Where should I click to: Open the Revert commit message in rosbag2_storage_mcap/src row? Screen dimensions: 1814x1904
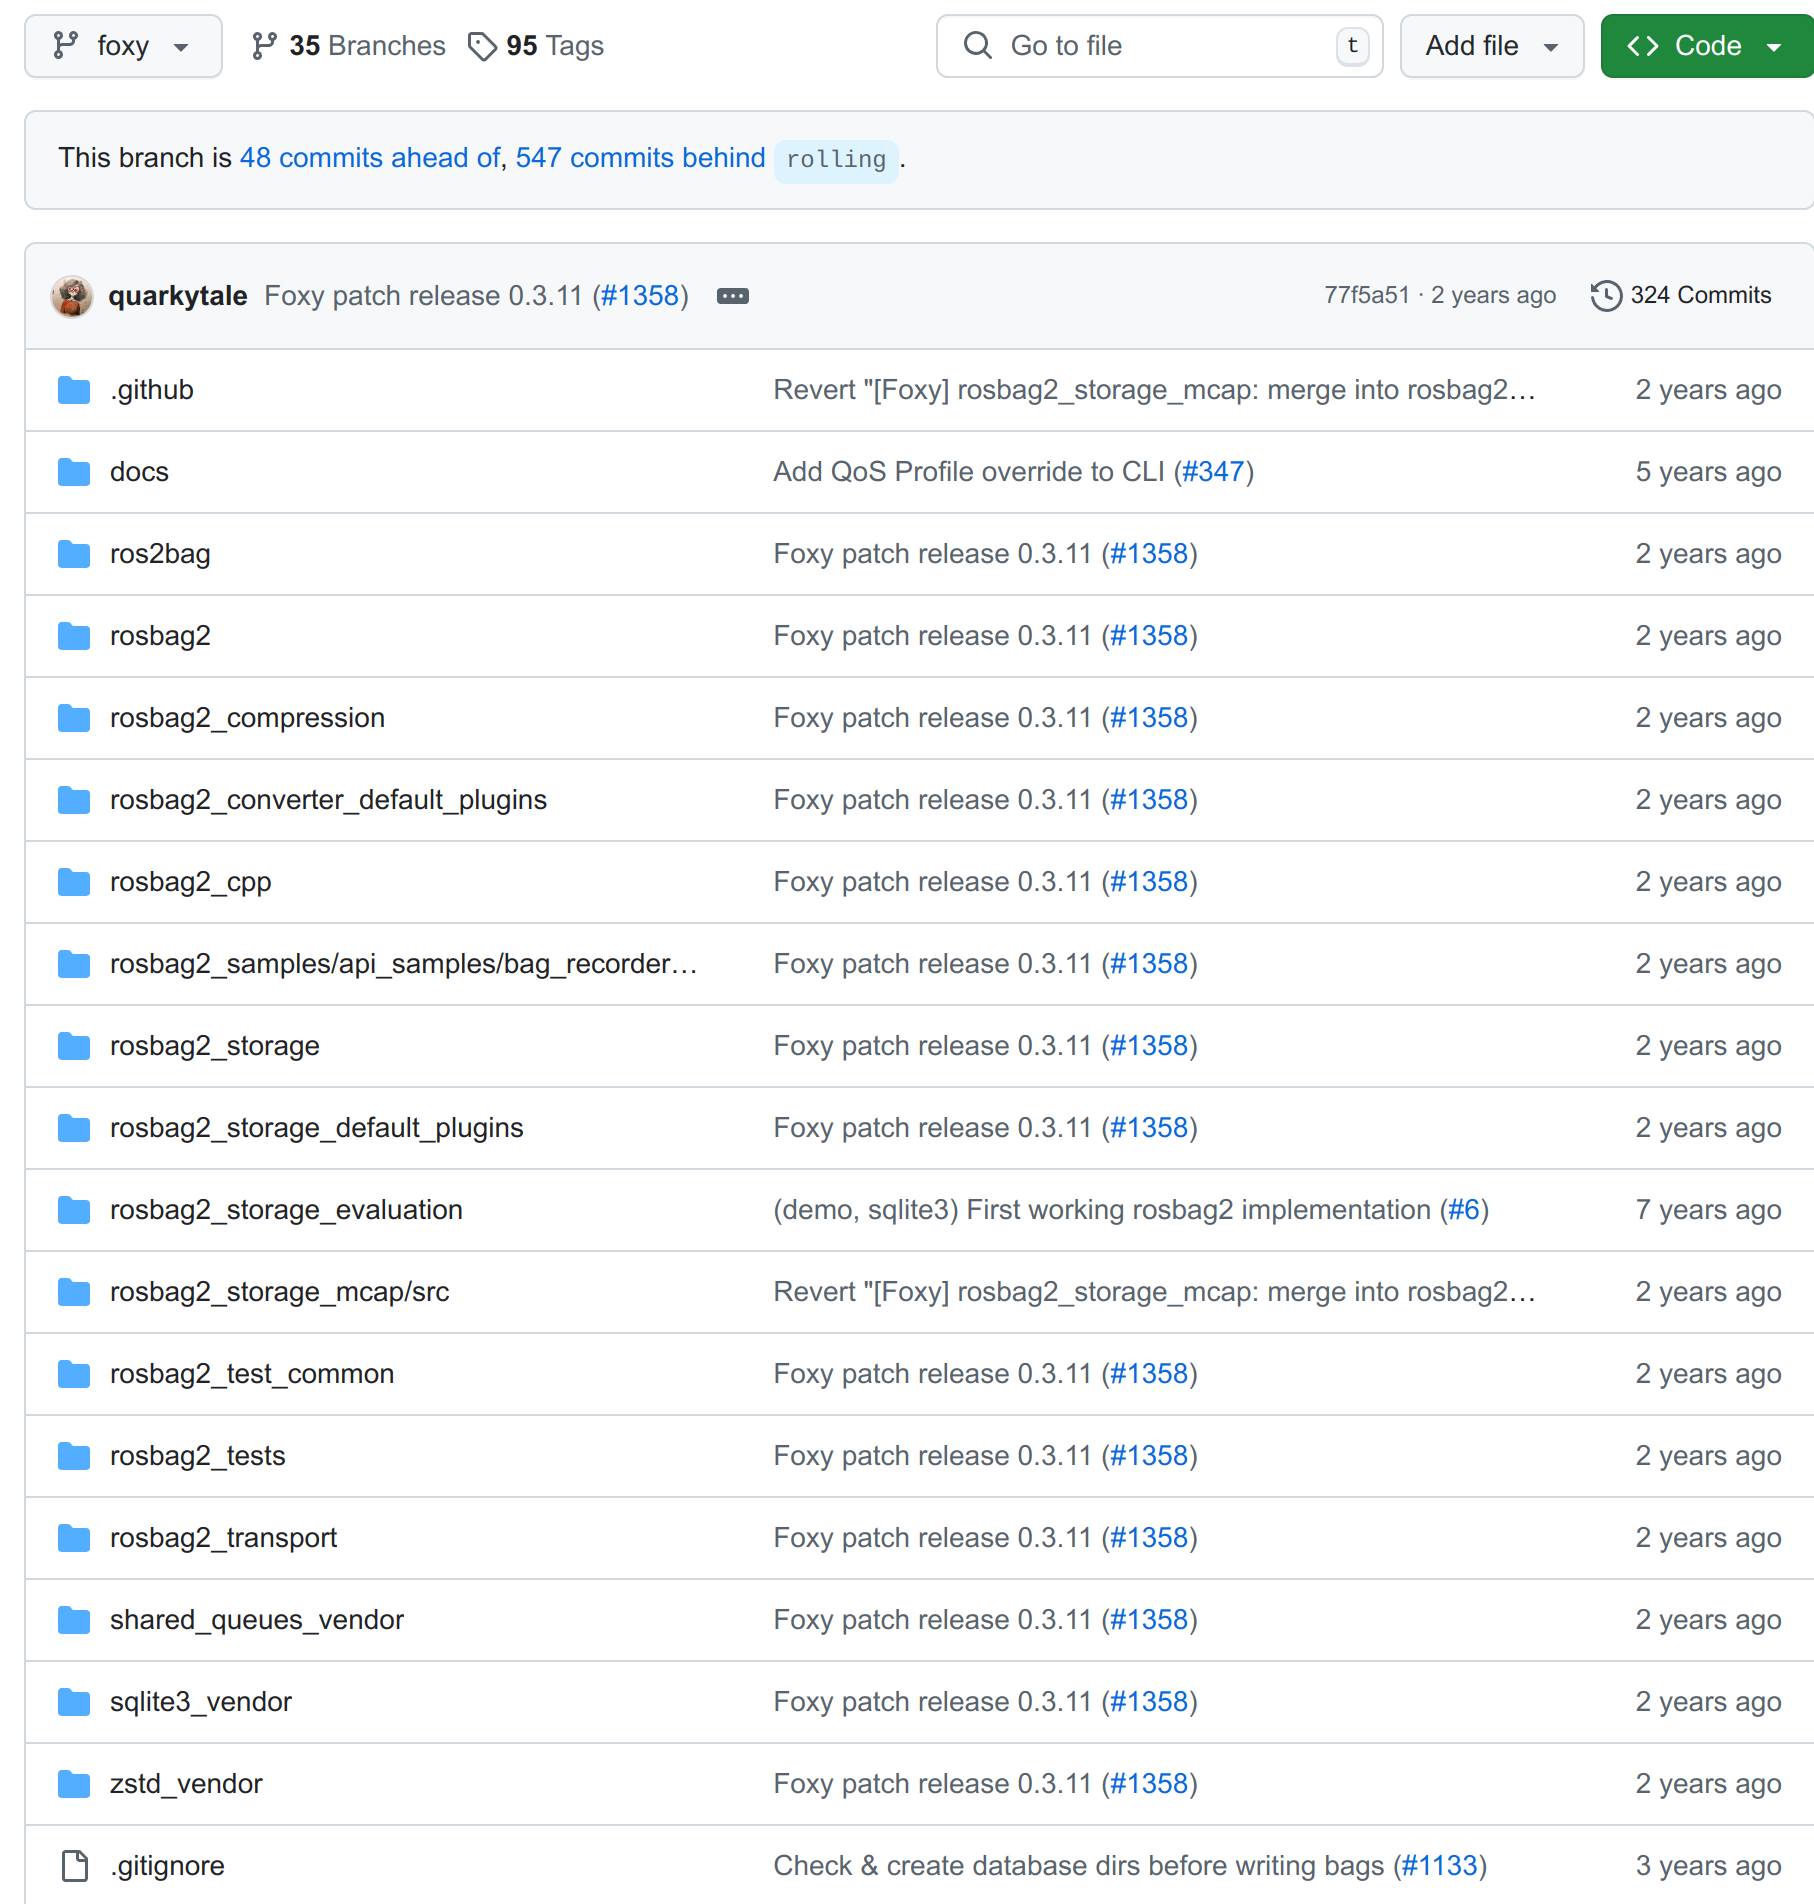[1154, 1292]
